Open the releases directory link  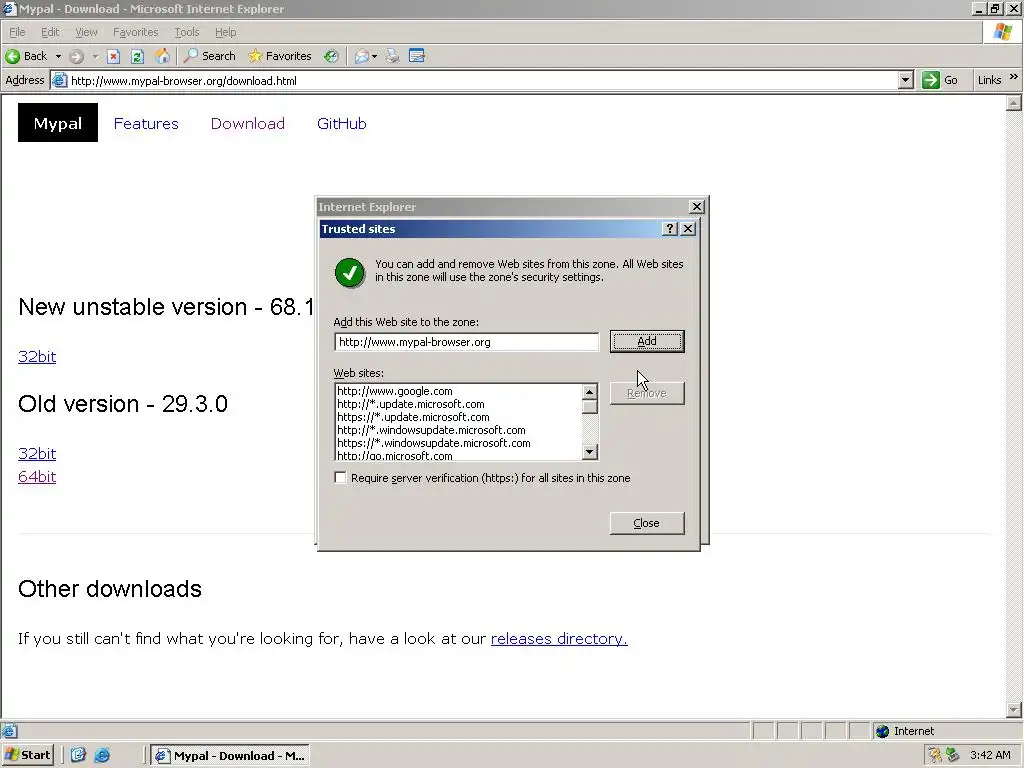point(559,639)
